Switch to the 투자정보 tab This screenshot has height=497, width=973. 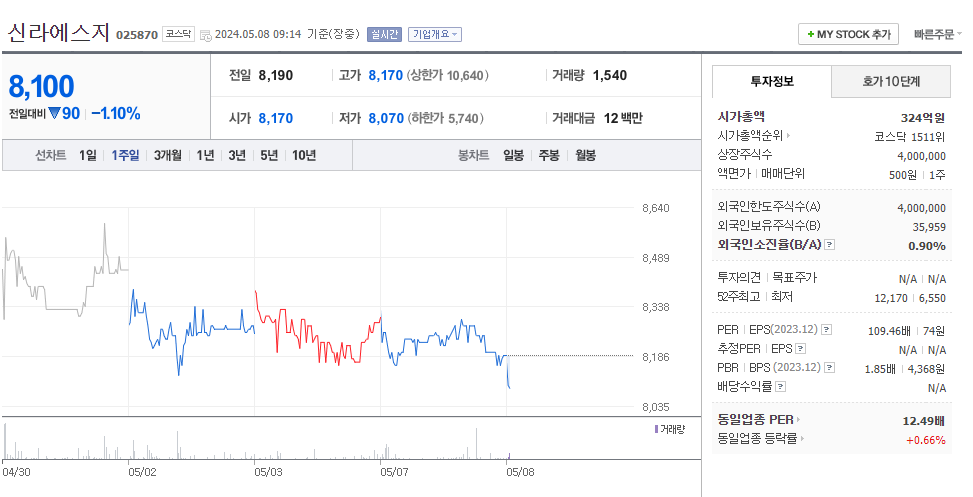click(772, 81)
